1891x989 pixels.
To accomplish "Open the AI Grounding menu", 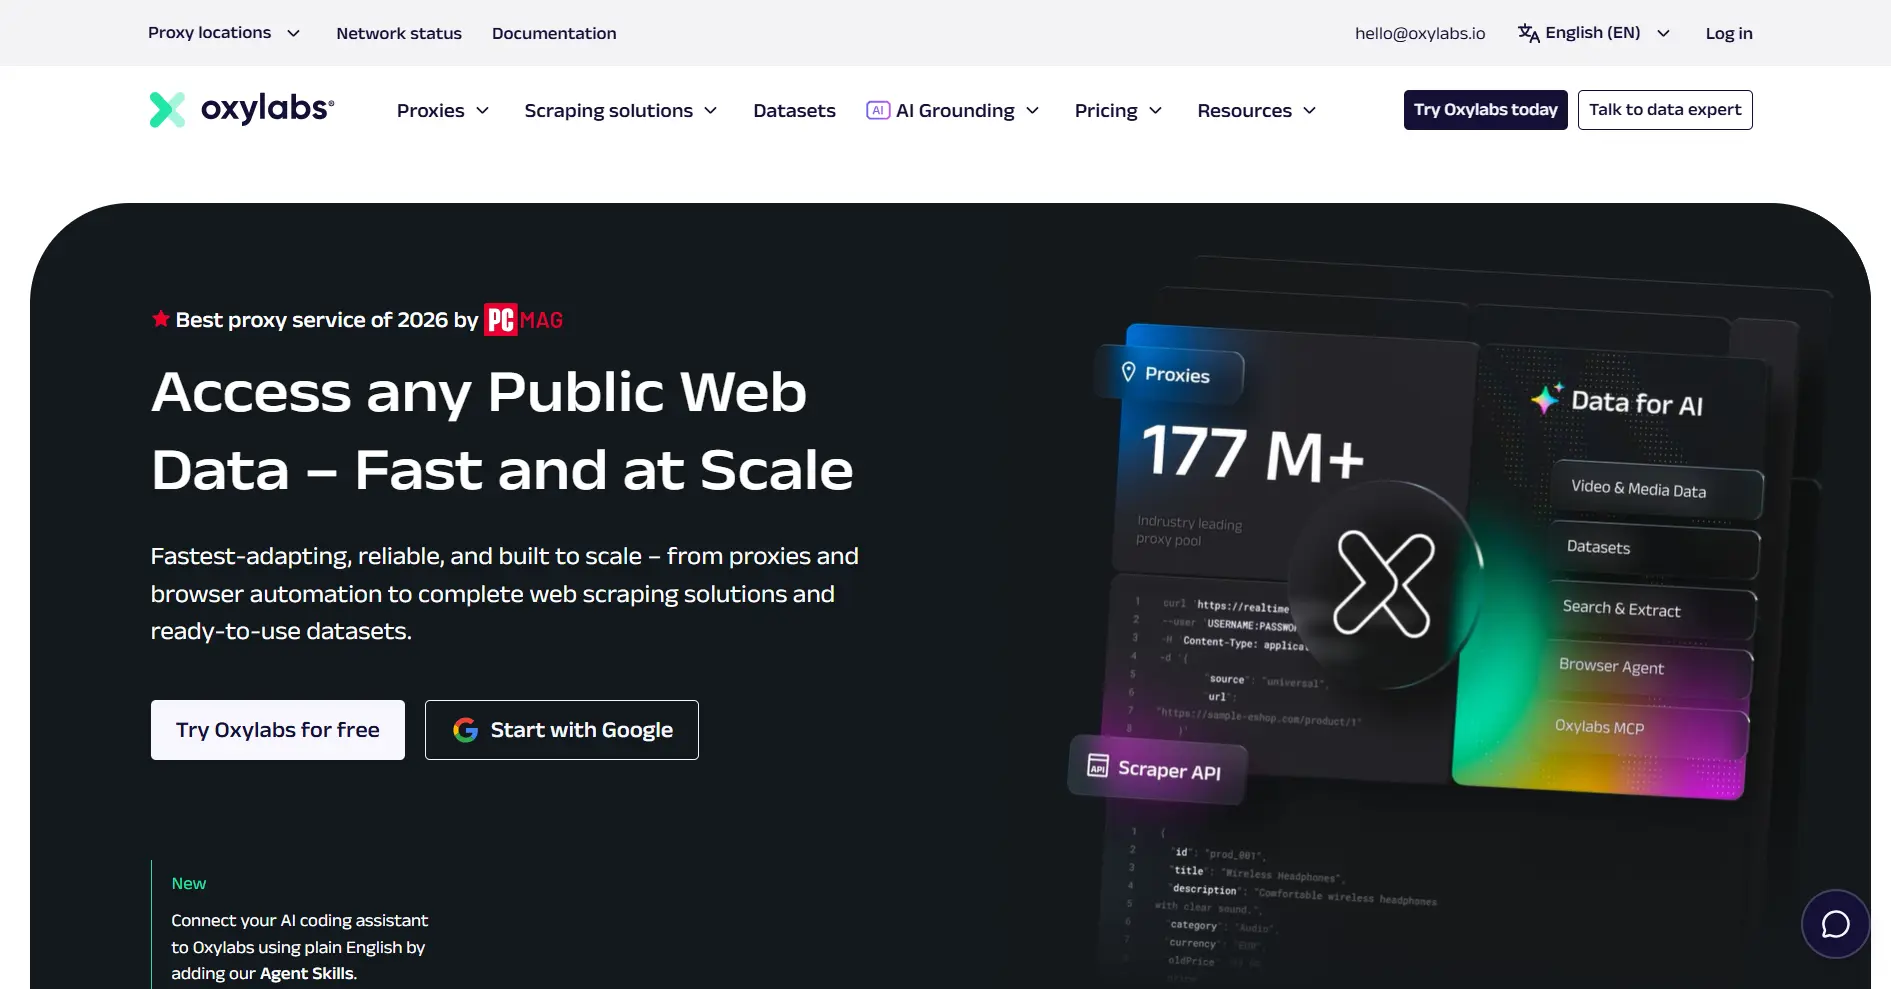I will (x=953, y=110).
